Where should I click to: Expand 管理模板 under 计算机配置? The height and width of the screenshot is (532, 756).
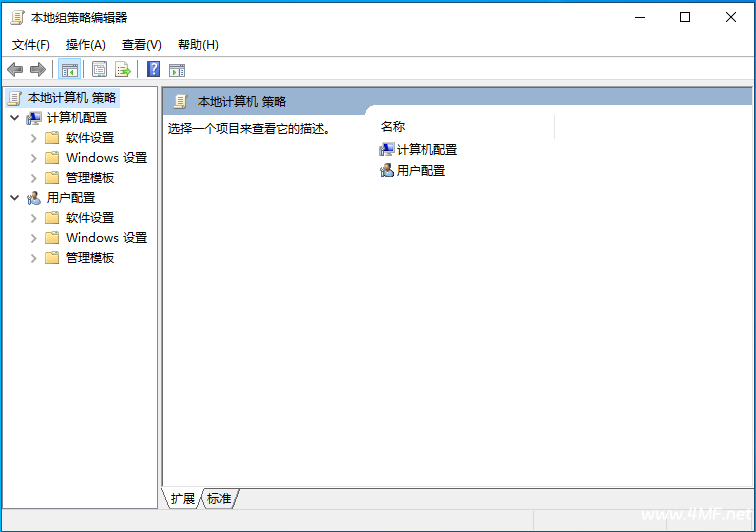33,178
